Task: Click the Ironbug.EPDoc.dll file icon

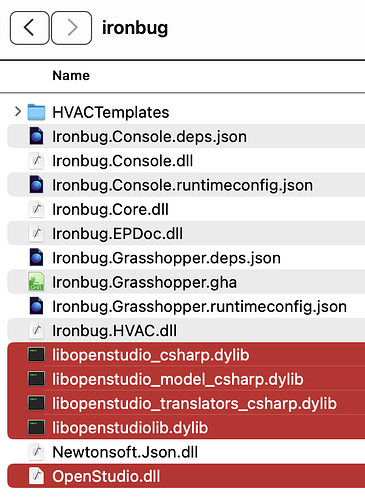Action: (36, 233)
